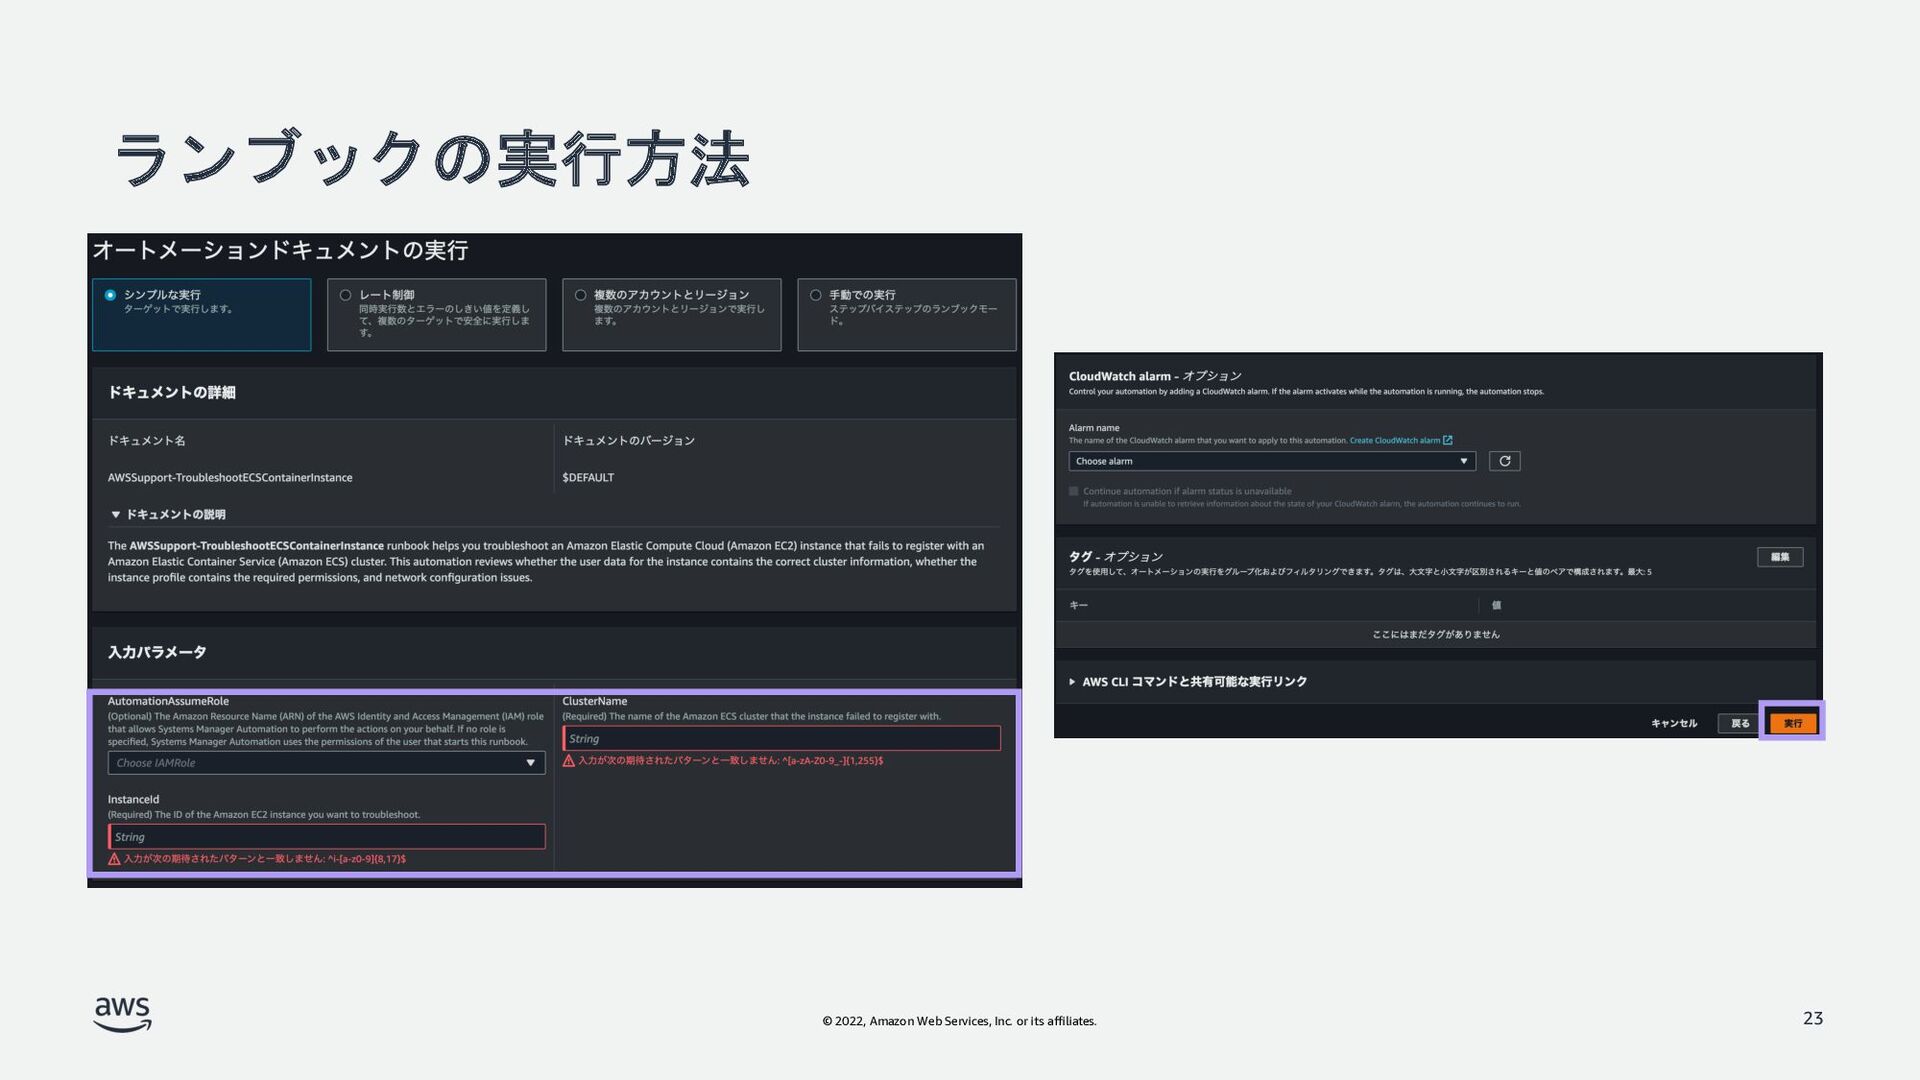Viewport: 1920px width, 1080px height.
Task: Refresh the CloudWatch alarm list
Action: 1504,461
